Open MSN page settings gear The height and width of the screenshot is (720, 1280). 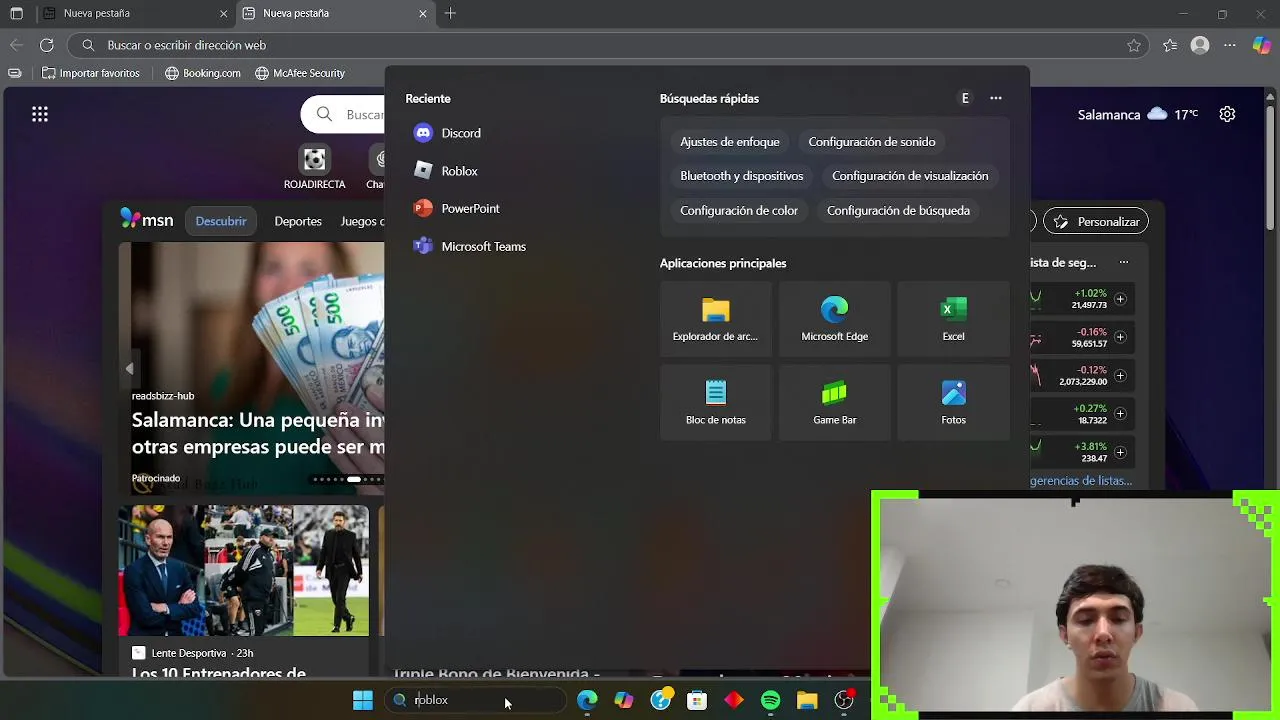pos(1227,114)
